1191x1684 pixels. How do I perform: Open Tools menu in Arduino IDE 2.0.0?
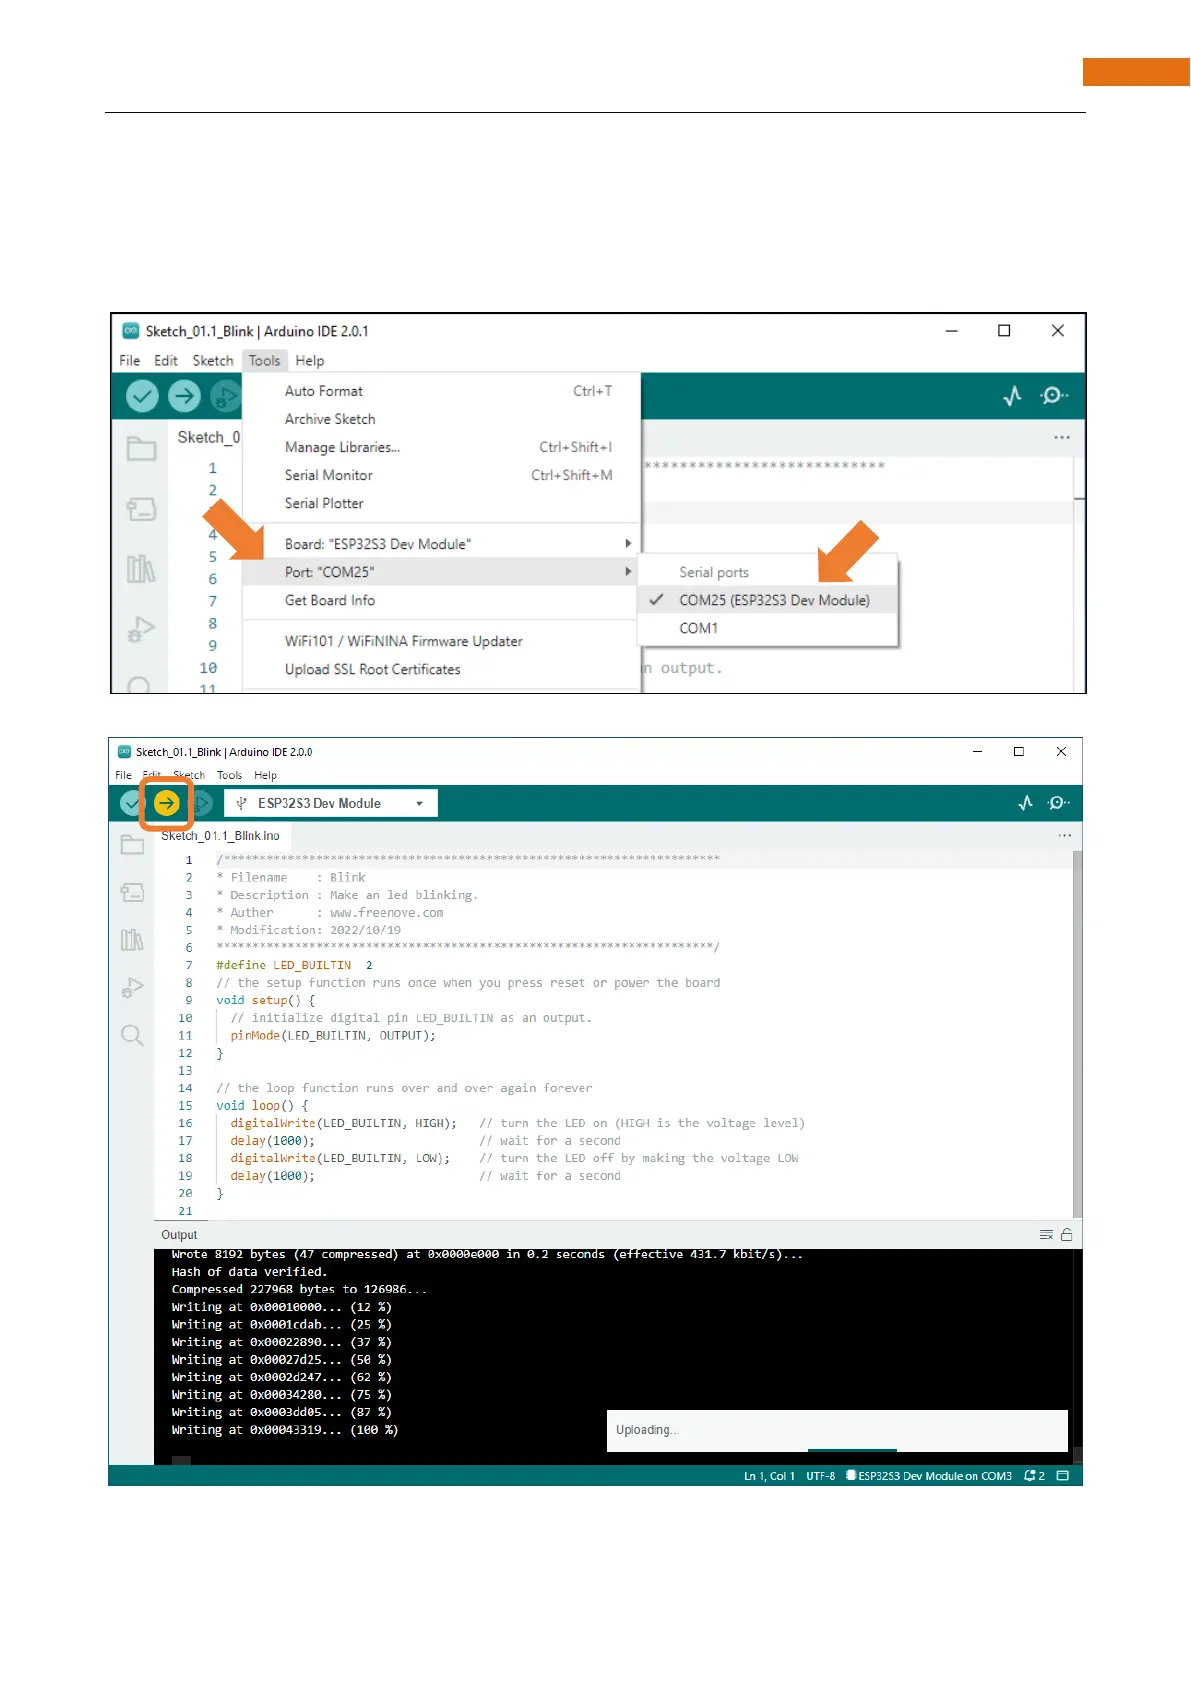230,775
